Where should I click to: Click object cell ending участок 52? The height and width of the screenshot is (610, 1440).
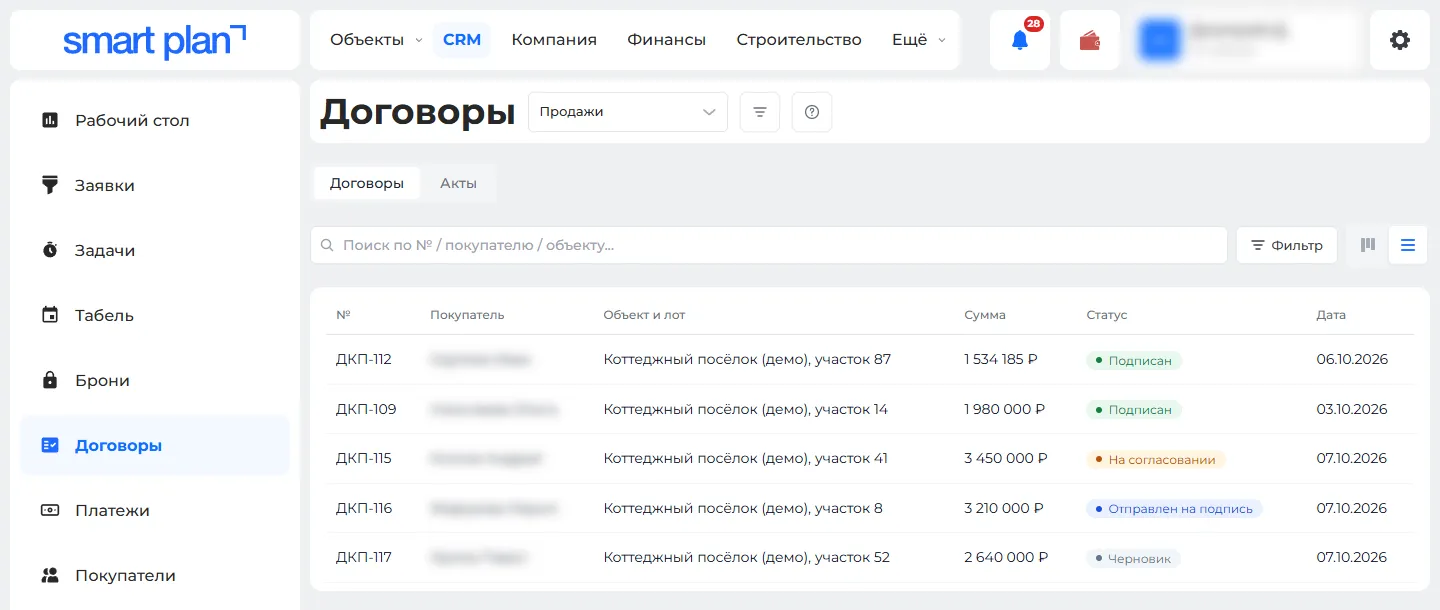[746, 558]
